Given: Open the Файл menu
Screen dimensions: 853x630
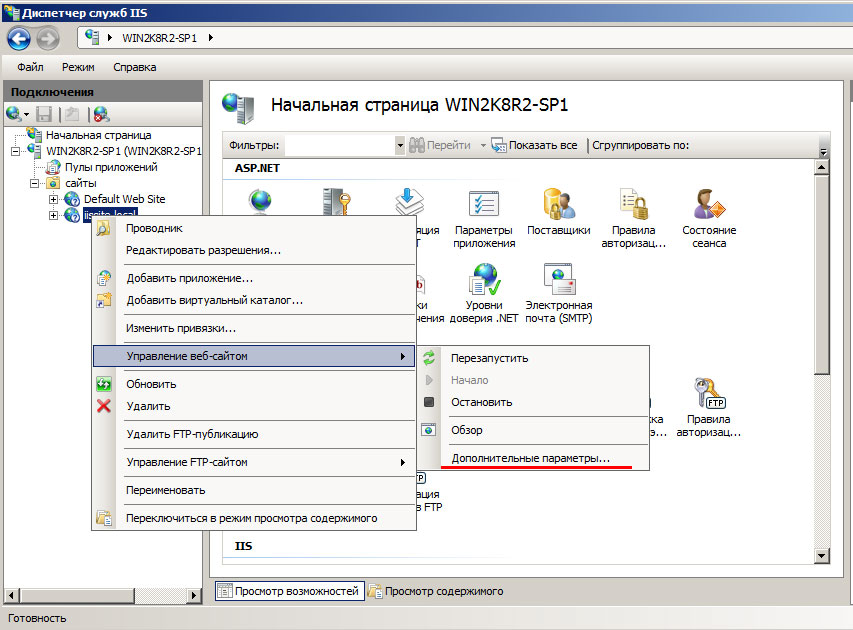Looking at the screenshot, I should pos(30,67).
